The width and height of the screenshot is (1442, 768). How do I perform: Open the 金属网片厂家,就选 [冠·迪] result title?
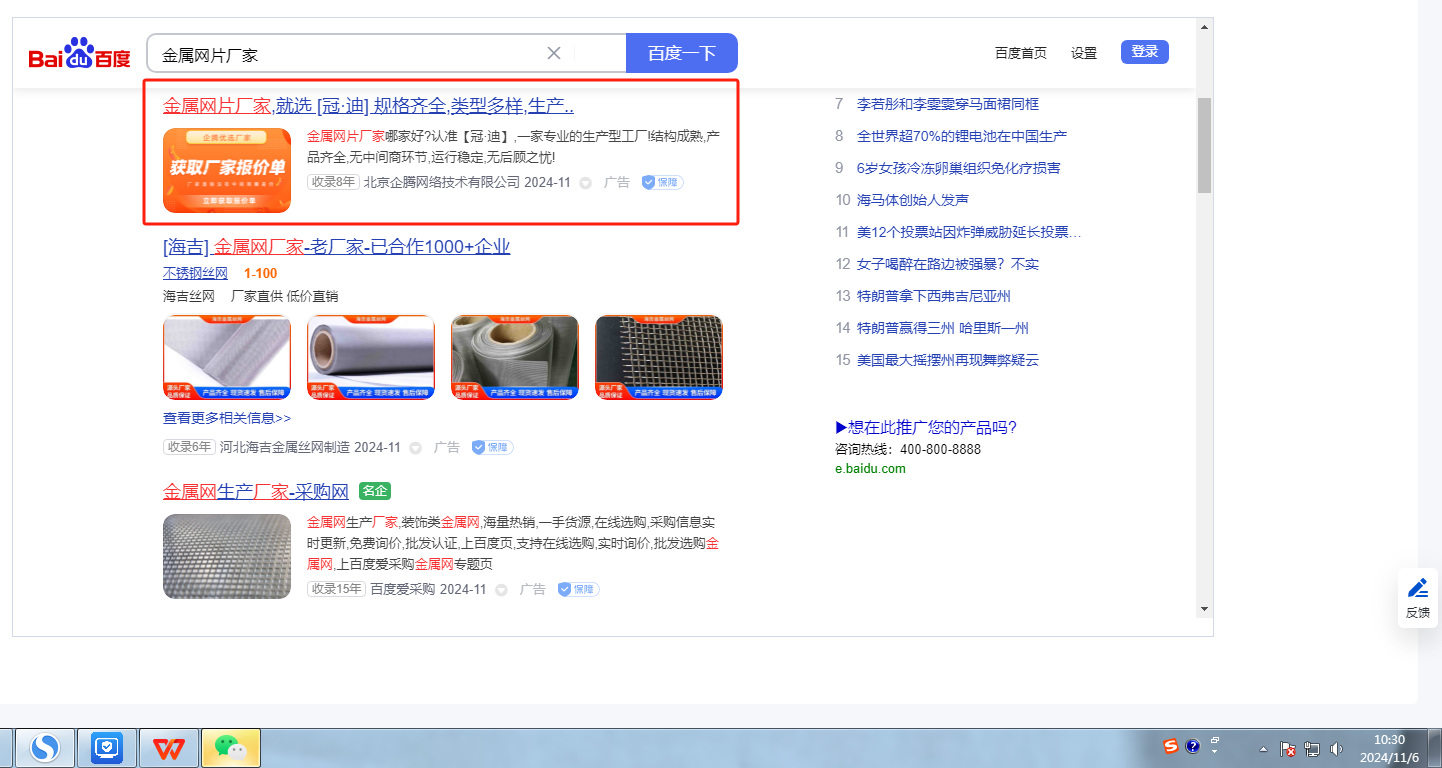tap(368, 105)
